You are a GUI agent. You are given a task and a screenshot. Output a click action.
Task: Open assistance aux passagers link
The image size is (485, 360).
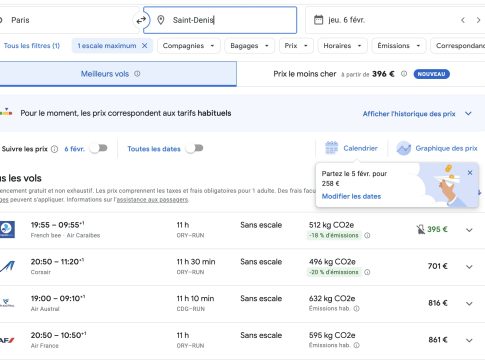tap(152, 200)
